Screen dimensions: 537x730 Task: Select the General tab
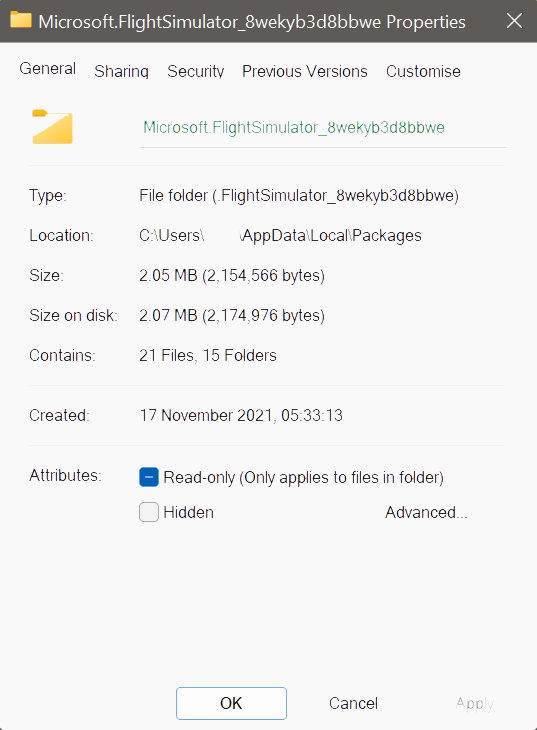tap(48, 68)
